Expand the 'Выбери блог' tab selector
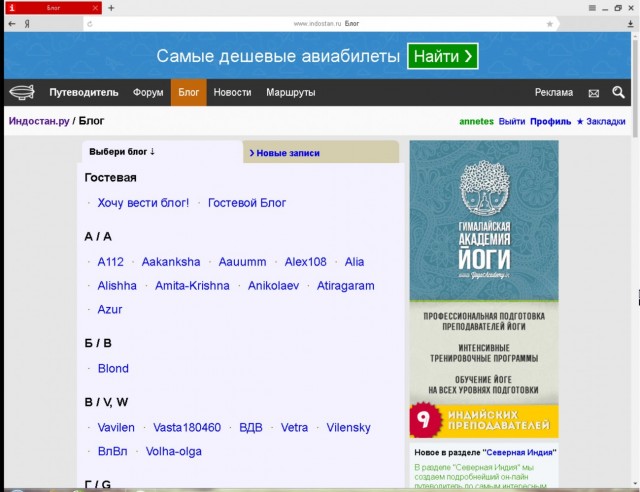 click(x=122, y=152)
